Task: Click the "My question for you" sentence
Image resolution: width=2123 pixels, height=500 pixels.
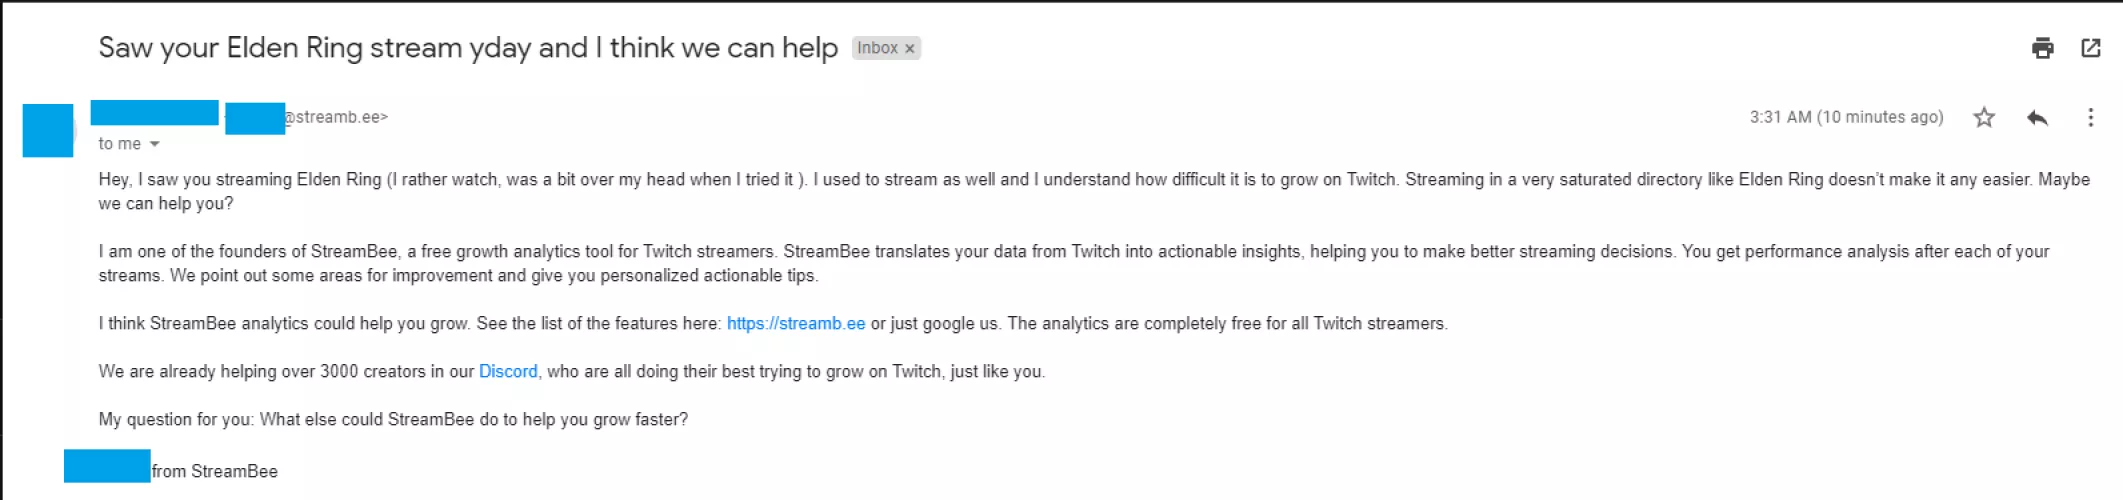Action: (393, 419)
